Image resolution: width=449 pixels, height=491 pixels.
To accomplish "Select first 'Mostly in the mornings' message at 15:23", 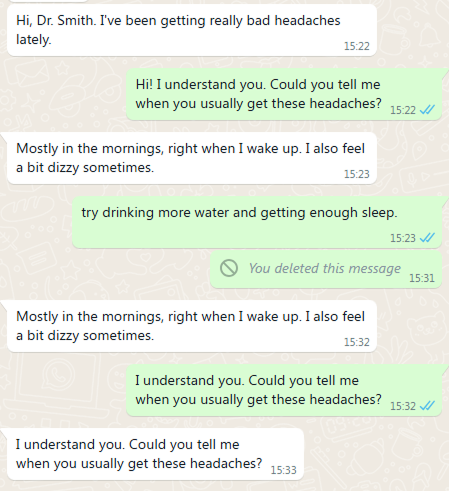I will tap(192, 158).
